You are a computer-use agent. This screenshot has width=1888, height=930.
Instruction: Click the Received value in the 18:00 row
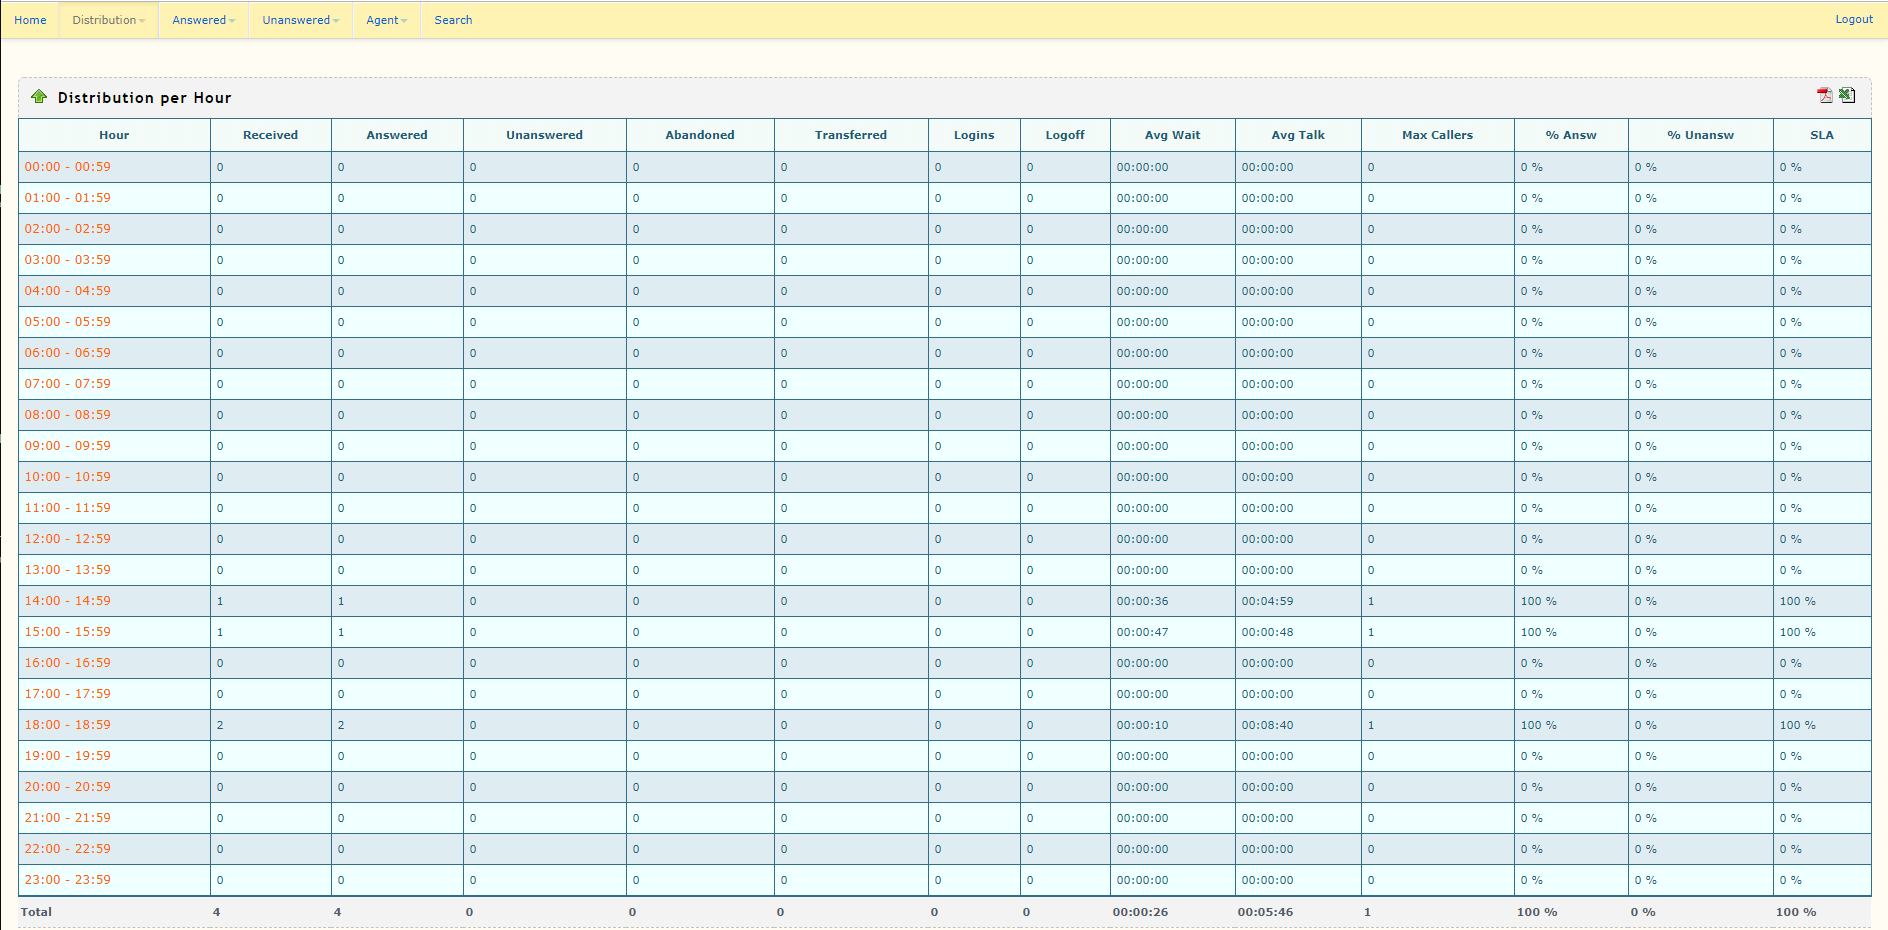coord(220,725)
